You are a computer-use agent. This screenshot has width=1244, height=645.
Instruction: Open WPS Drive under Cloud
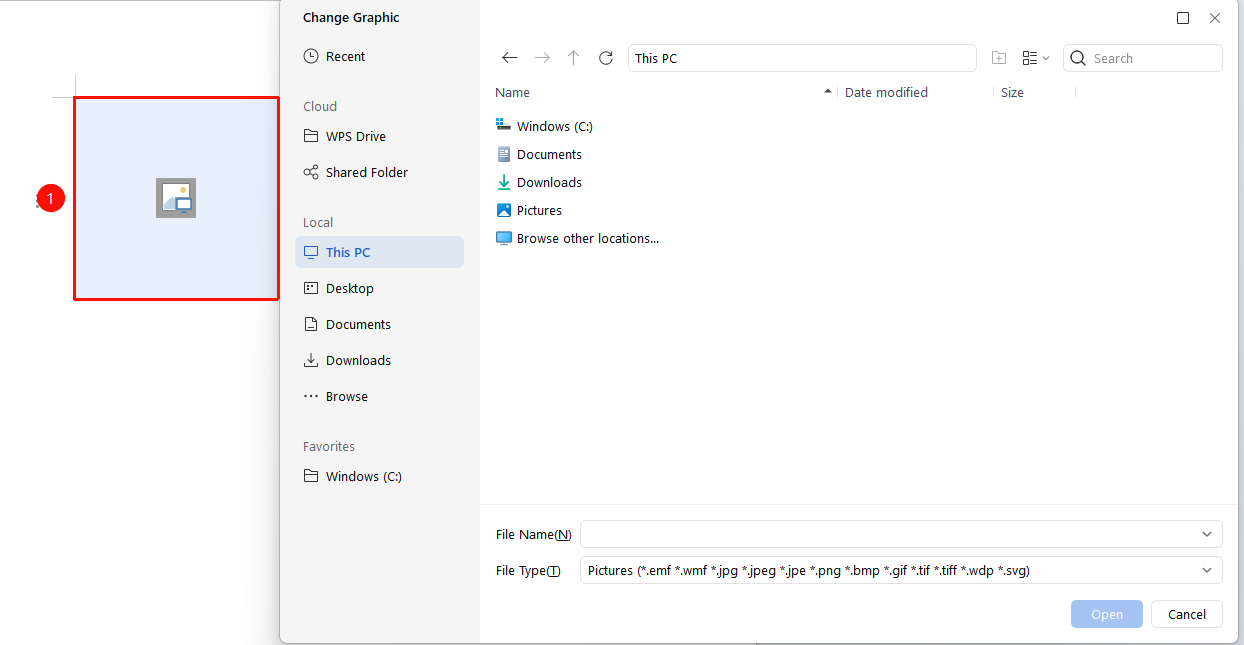pos(379,136)
